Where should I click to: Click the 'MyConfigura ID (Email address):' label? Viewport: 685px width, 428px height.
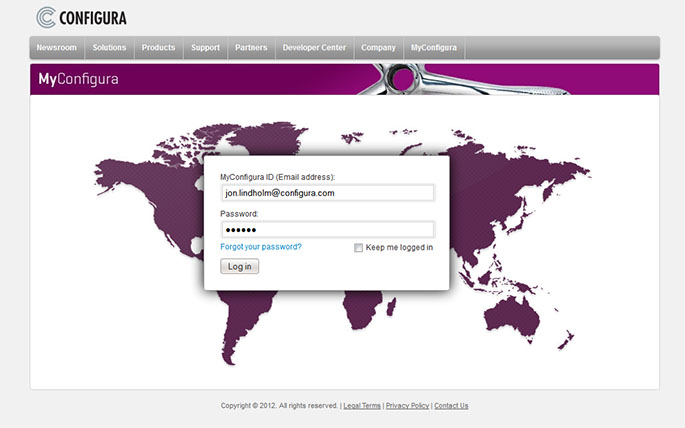[x=277, y=177]
